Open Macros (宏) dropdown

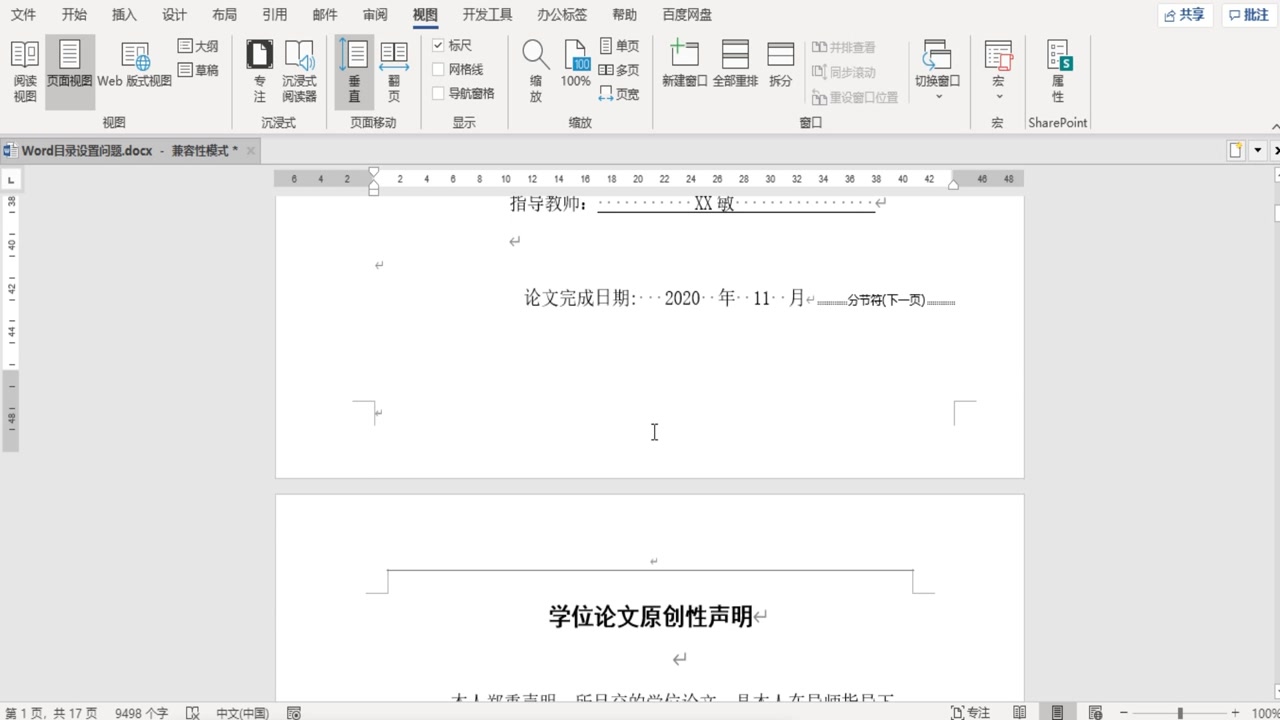[998, 72]
